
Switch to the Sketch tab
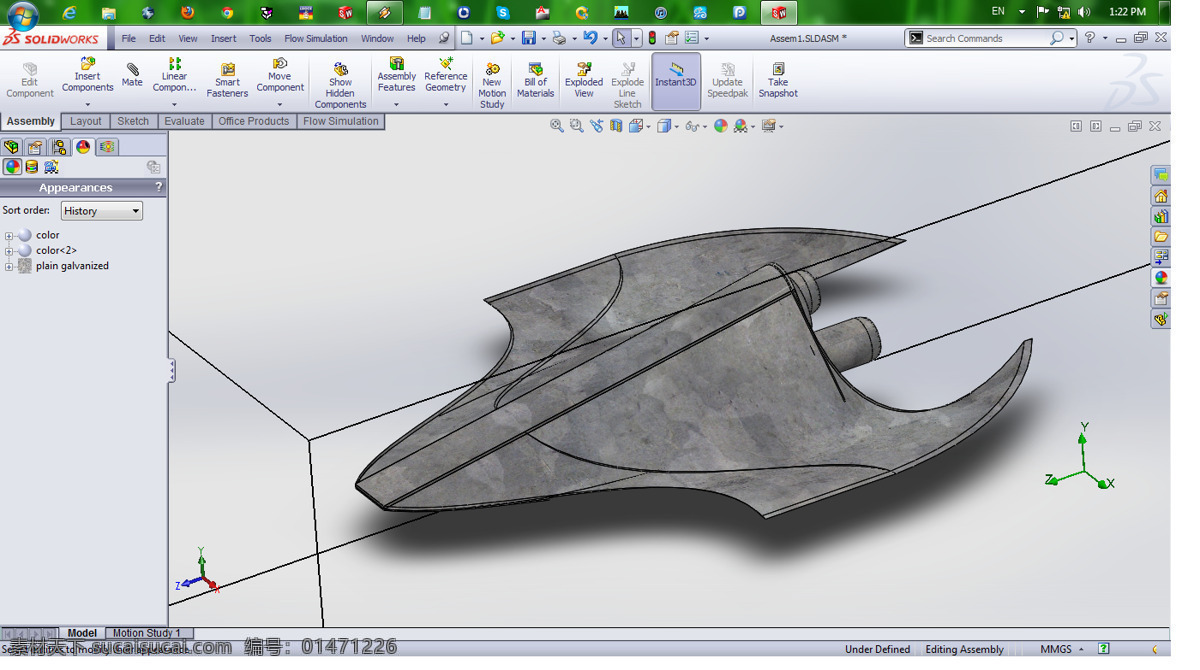click(133, 121)
